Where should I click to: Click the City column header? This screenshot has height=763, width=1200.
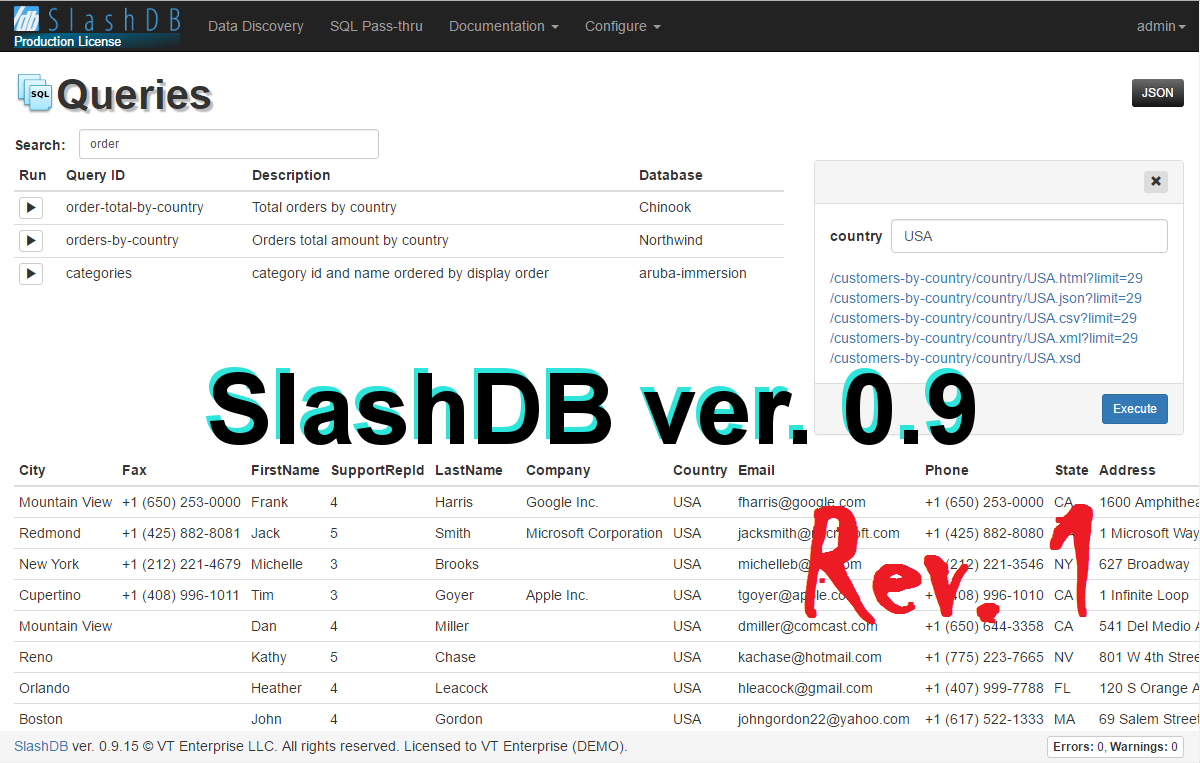(32, 470)
